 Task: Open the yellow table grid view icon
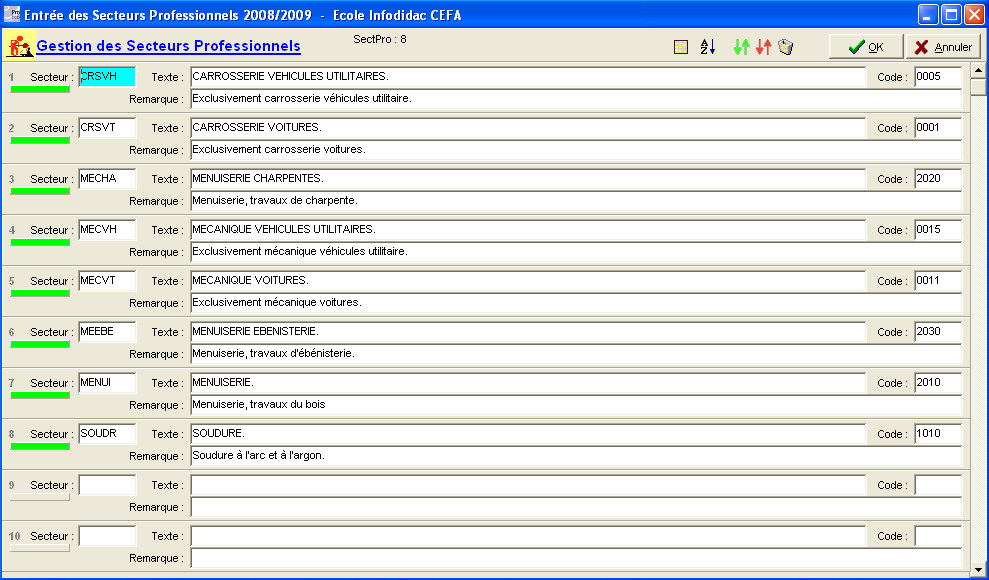[x=681, y=47]
